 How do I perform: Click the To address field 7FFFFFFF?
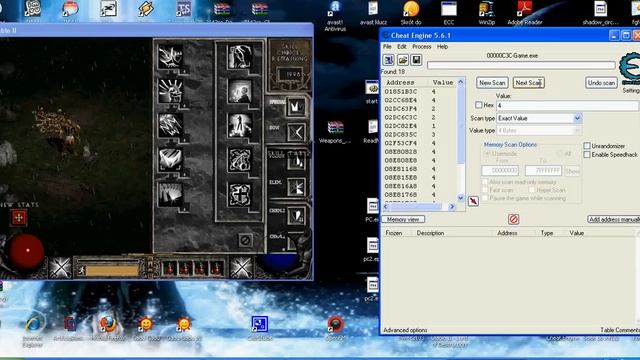coord(543,171)
